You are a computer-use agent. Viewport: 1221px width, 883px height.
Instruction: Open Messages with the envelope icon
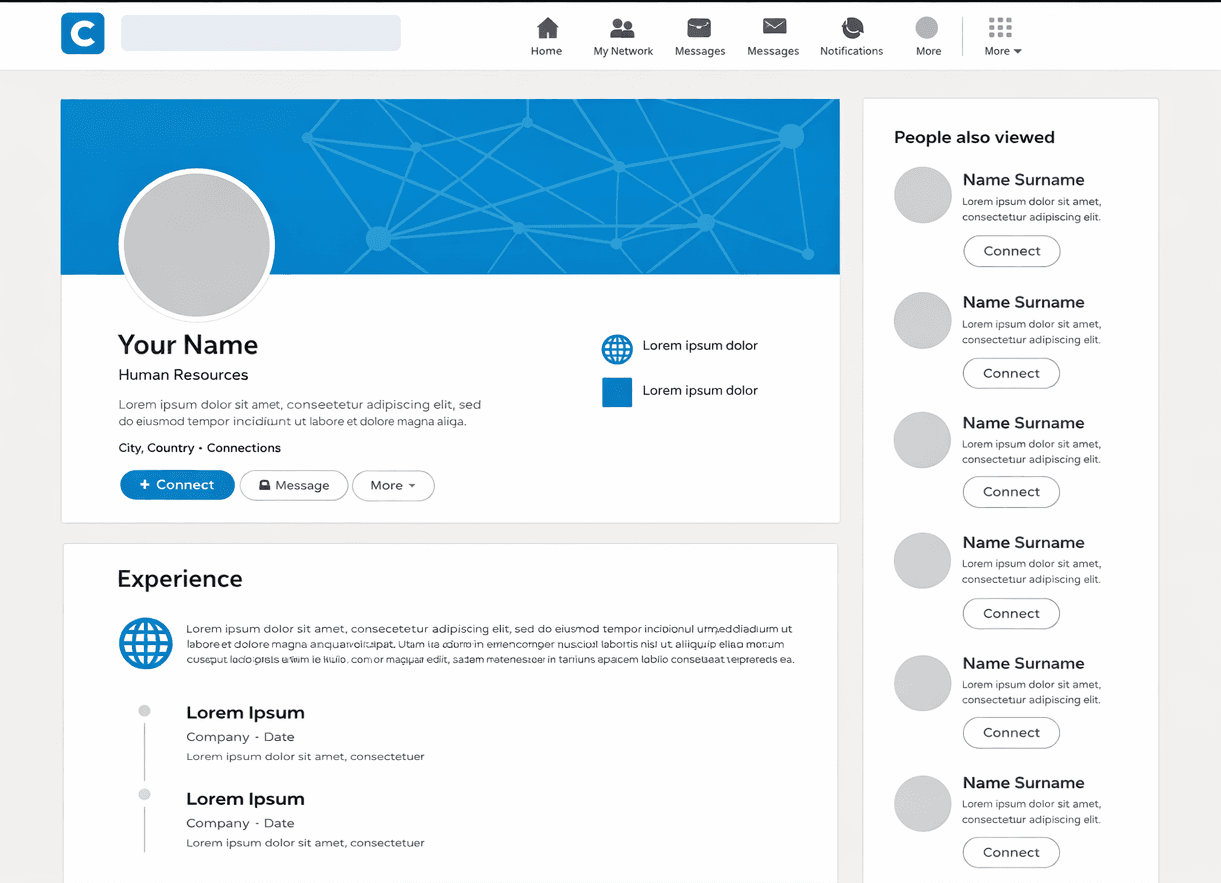(773, 27)
